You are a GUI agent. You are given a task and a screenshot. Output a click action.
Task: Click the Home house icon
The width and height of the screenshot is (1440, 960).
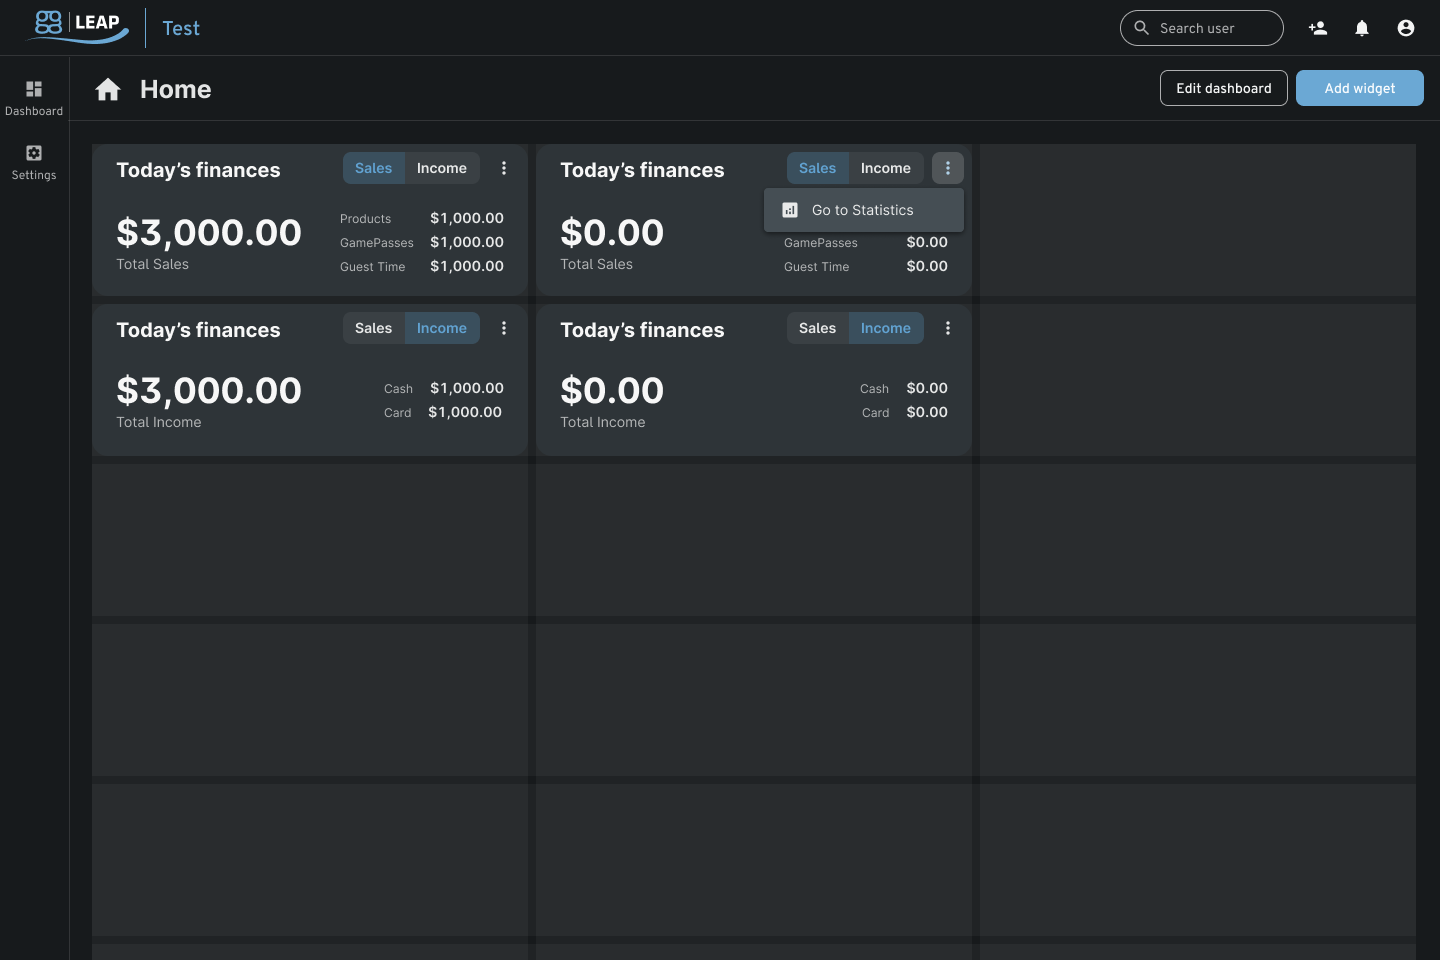[108, 90]
